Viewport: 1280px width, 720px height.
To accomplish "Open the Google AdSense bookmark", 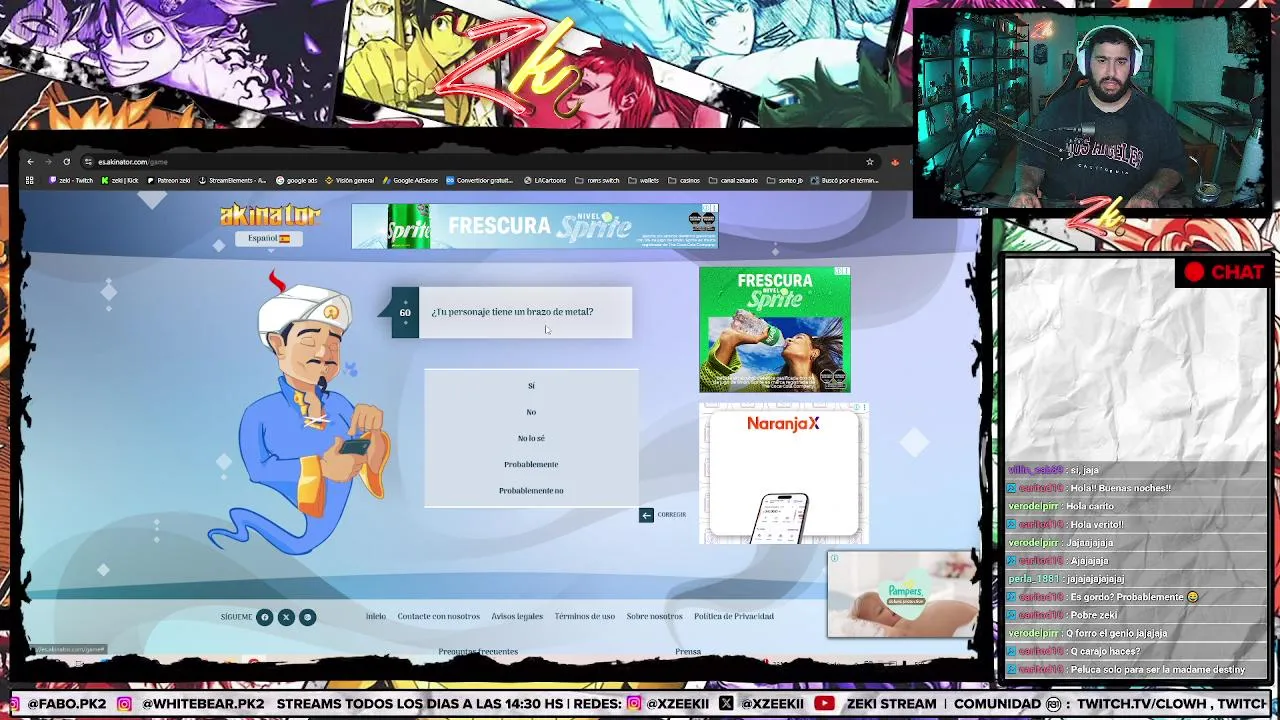I will click(410, 181).
